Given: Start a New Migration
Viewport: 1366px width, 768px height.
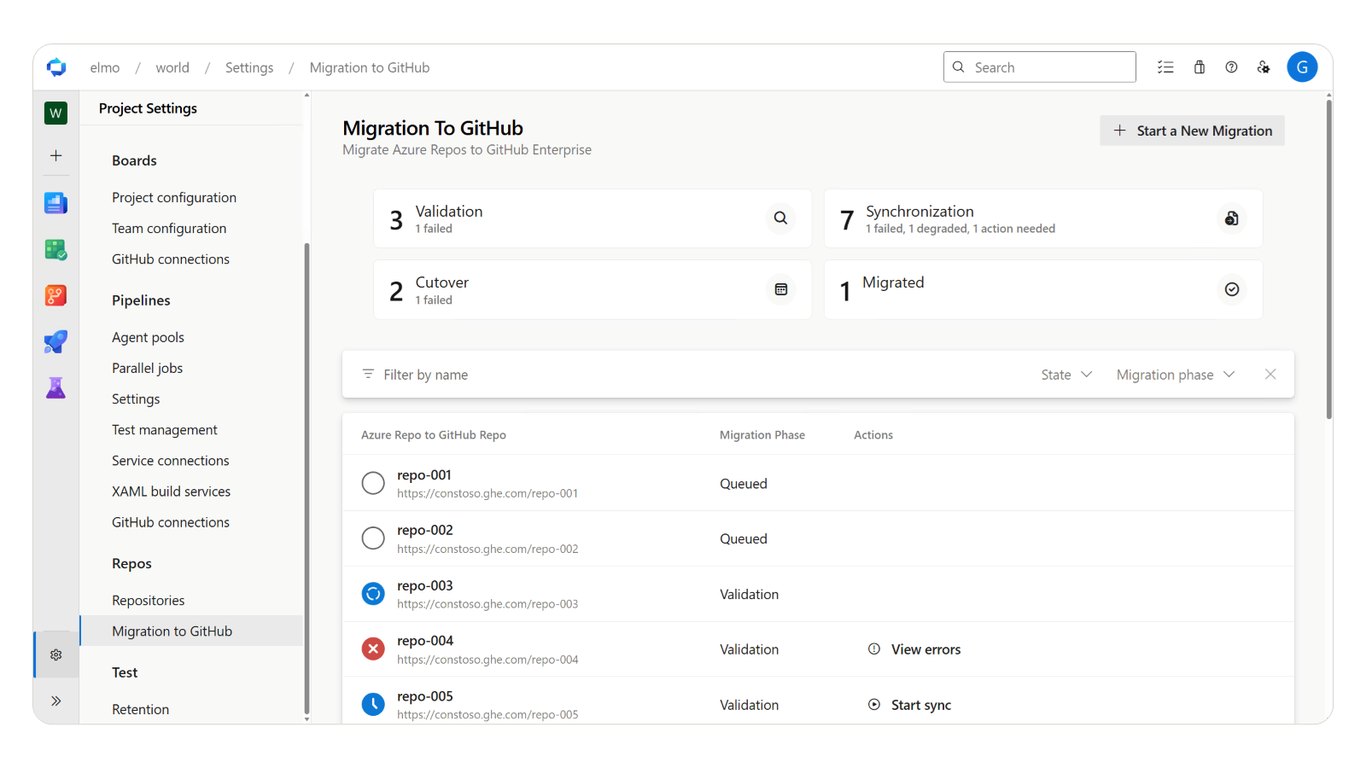Looking at the screenshot, I should (x=1192, y=131).
